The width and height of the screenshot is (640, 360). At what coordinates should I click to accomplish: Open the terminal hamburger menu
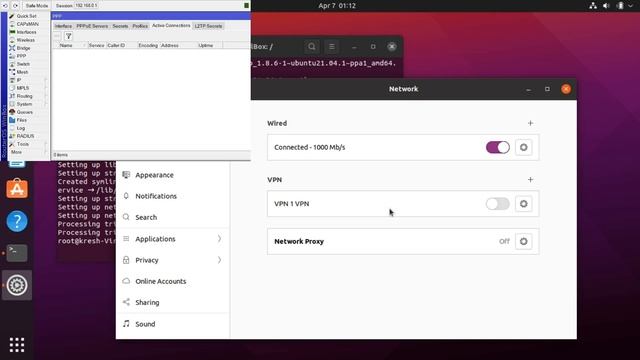click(x=332, y=47)
